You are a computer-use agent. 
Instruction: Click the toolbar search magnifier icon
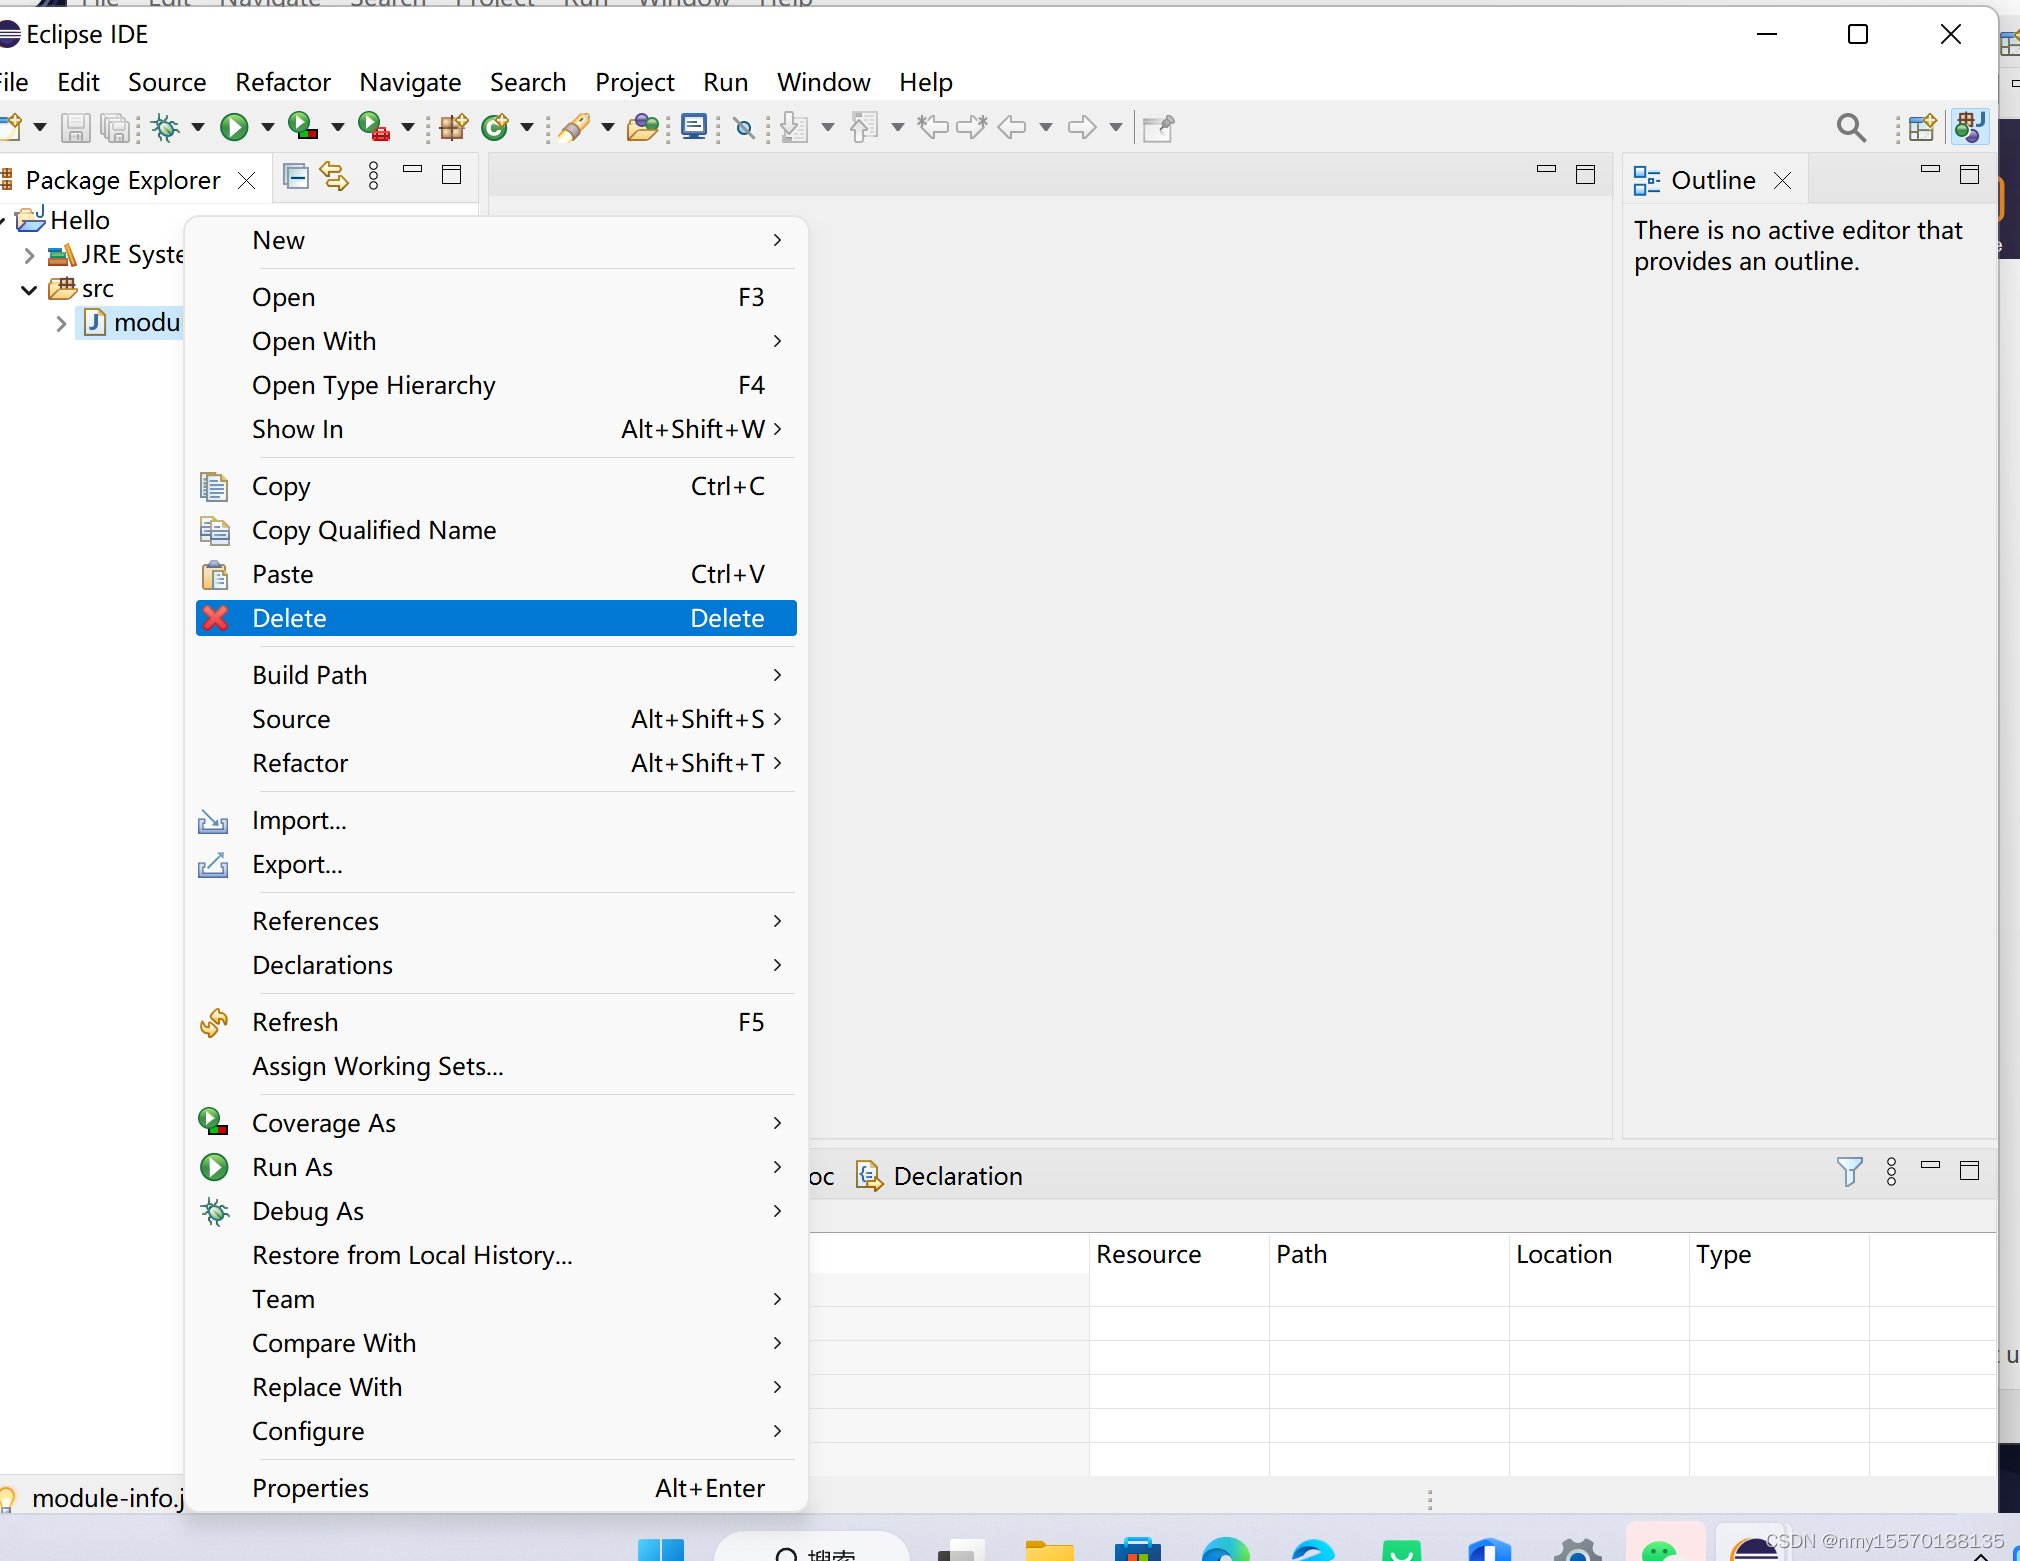1850,127
